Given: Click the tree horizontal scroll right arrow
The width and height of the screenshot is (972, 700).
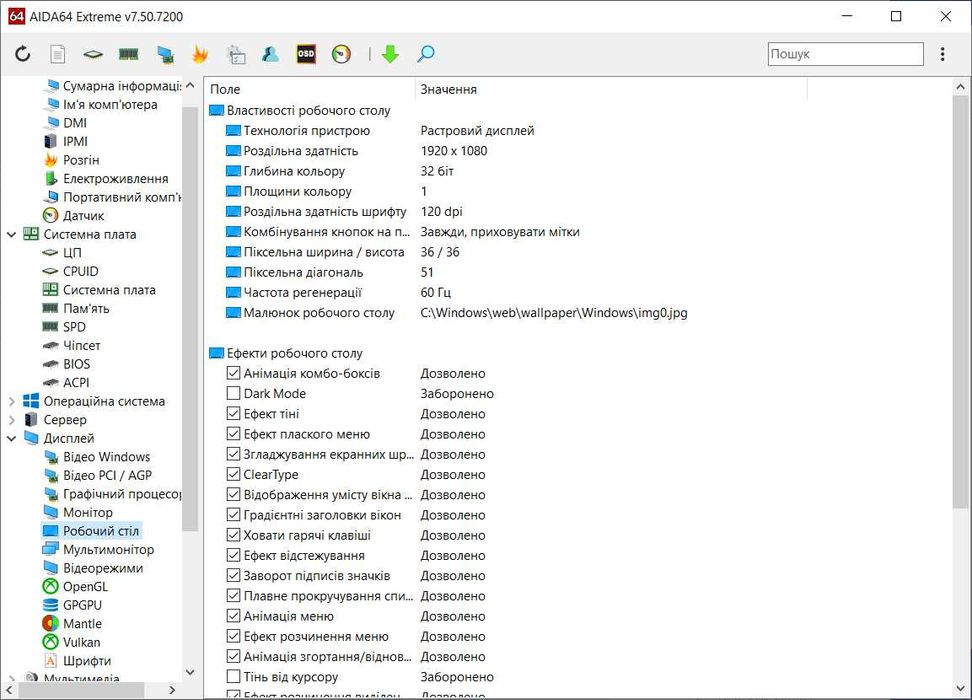Looking at the screenshot, I should click(172, 689).
